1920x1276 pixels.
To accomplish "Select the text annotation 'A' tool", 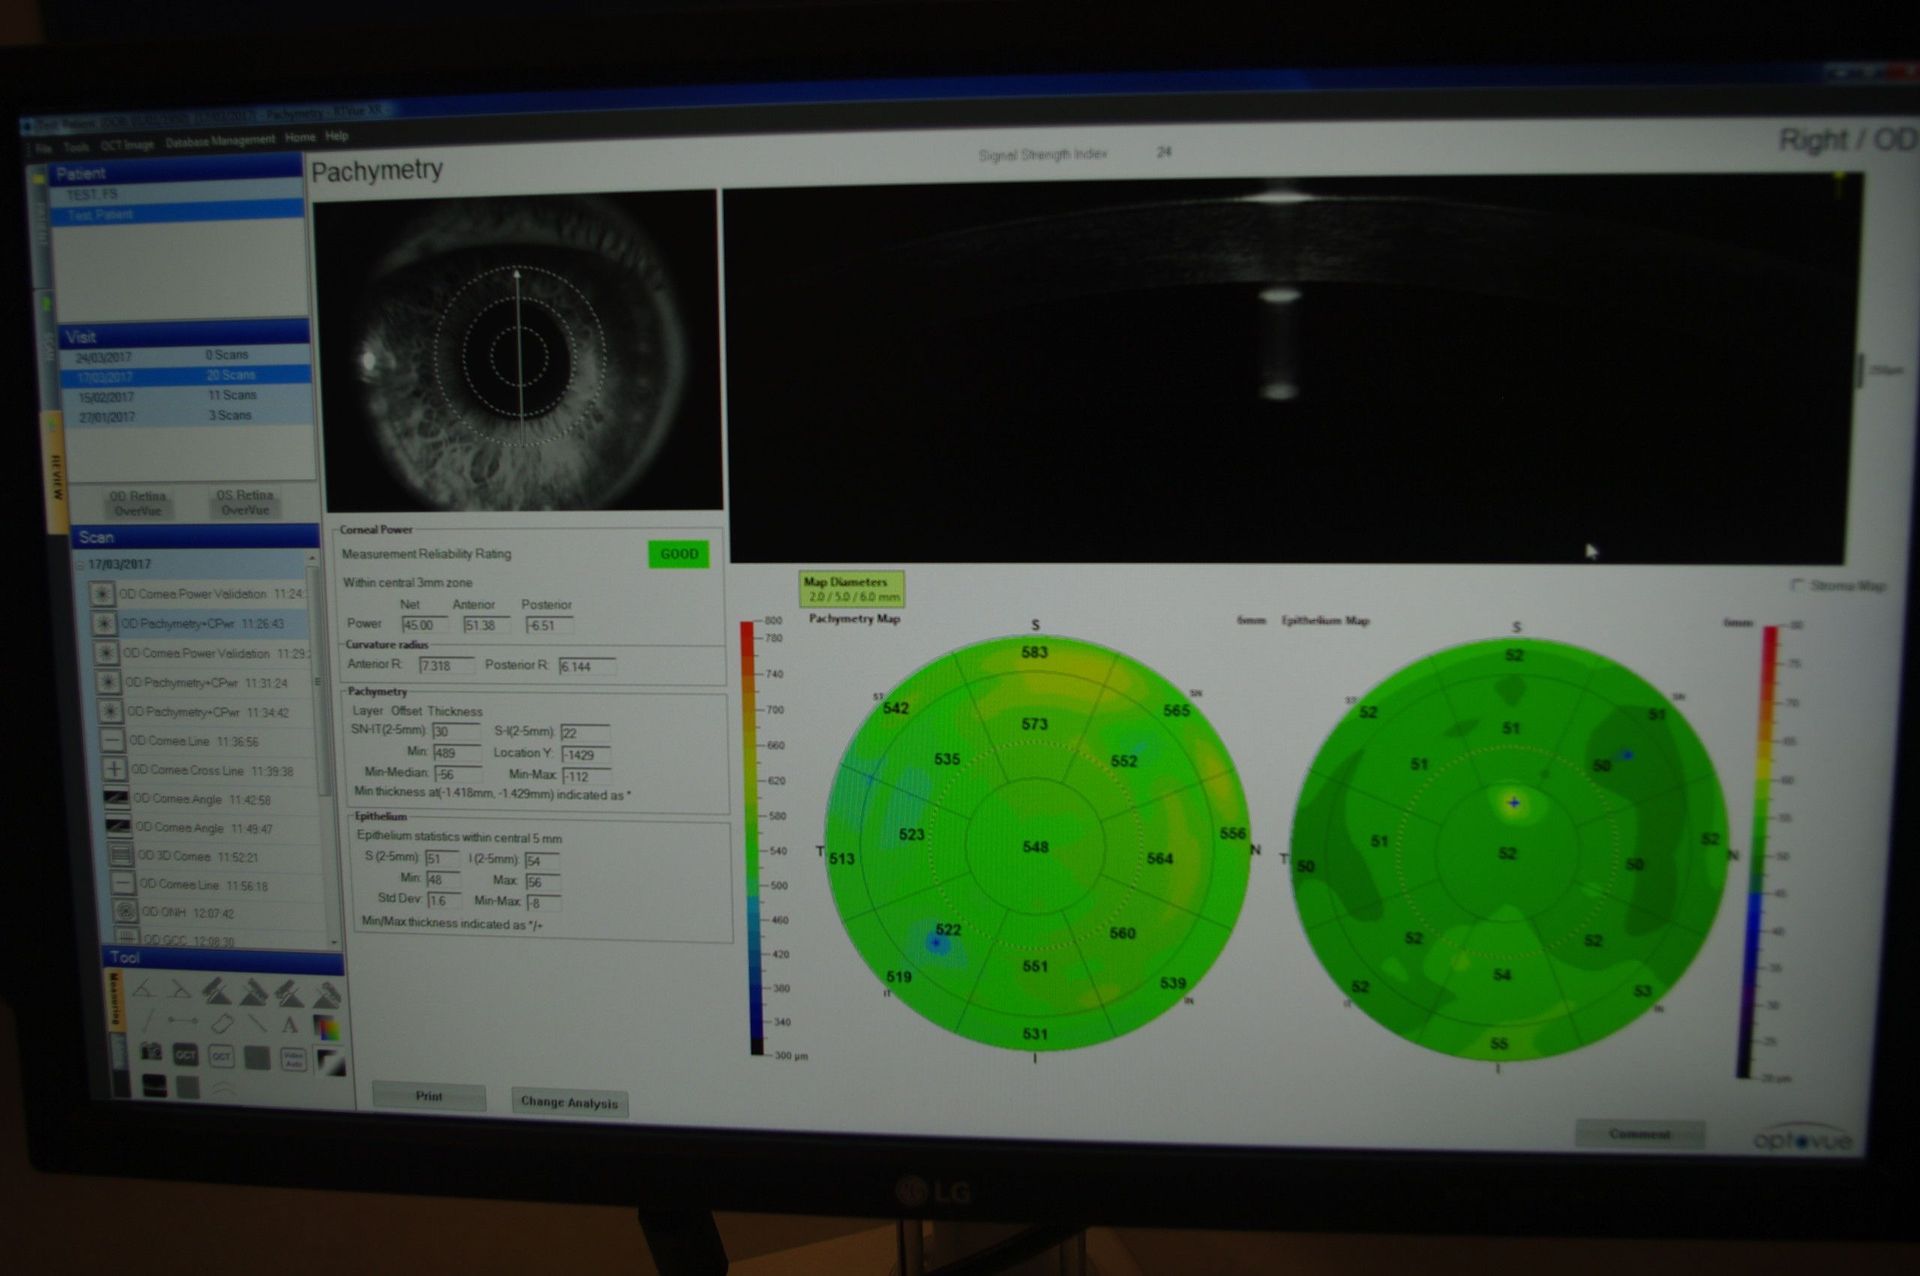I will (x=289, y=1024).
